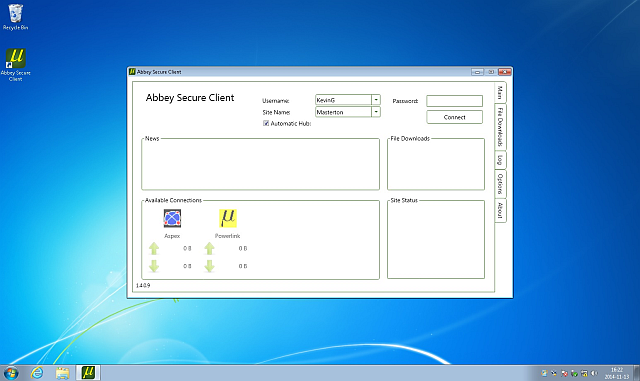Expand the Username dropdown
640x381 pixels.
376,100
